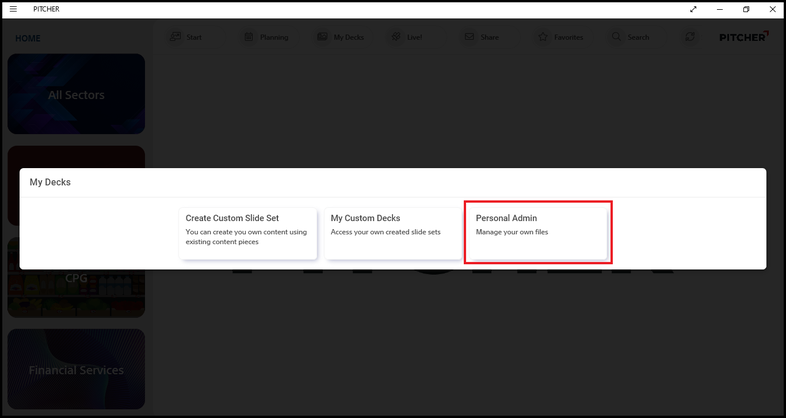The image size is (786, 418).
Task: Open the My Custom Decks card
Action: (393, 233)
